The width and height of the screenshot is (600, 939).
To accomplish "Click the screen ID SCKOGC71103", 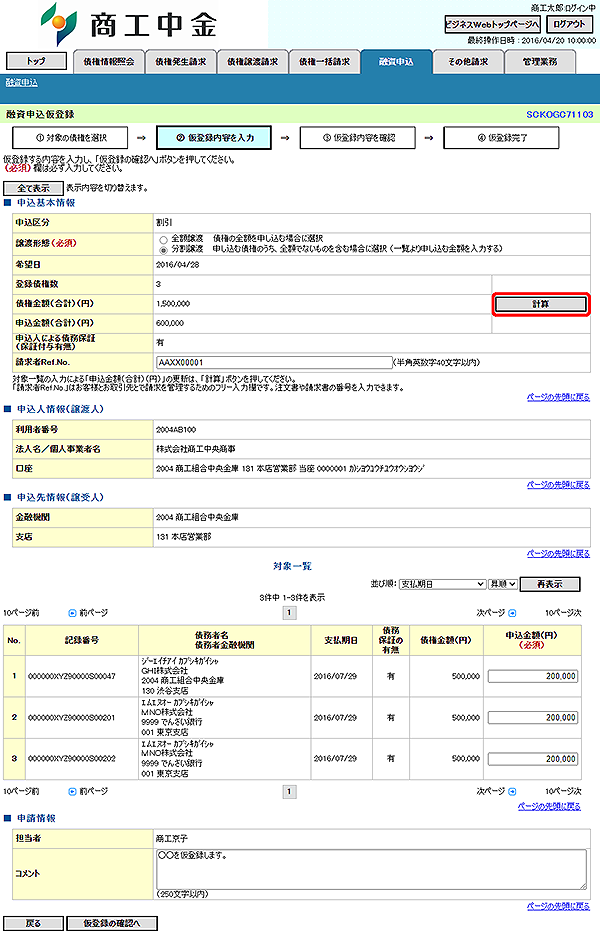I will [x=560, y=114].
